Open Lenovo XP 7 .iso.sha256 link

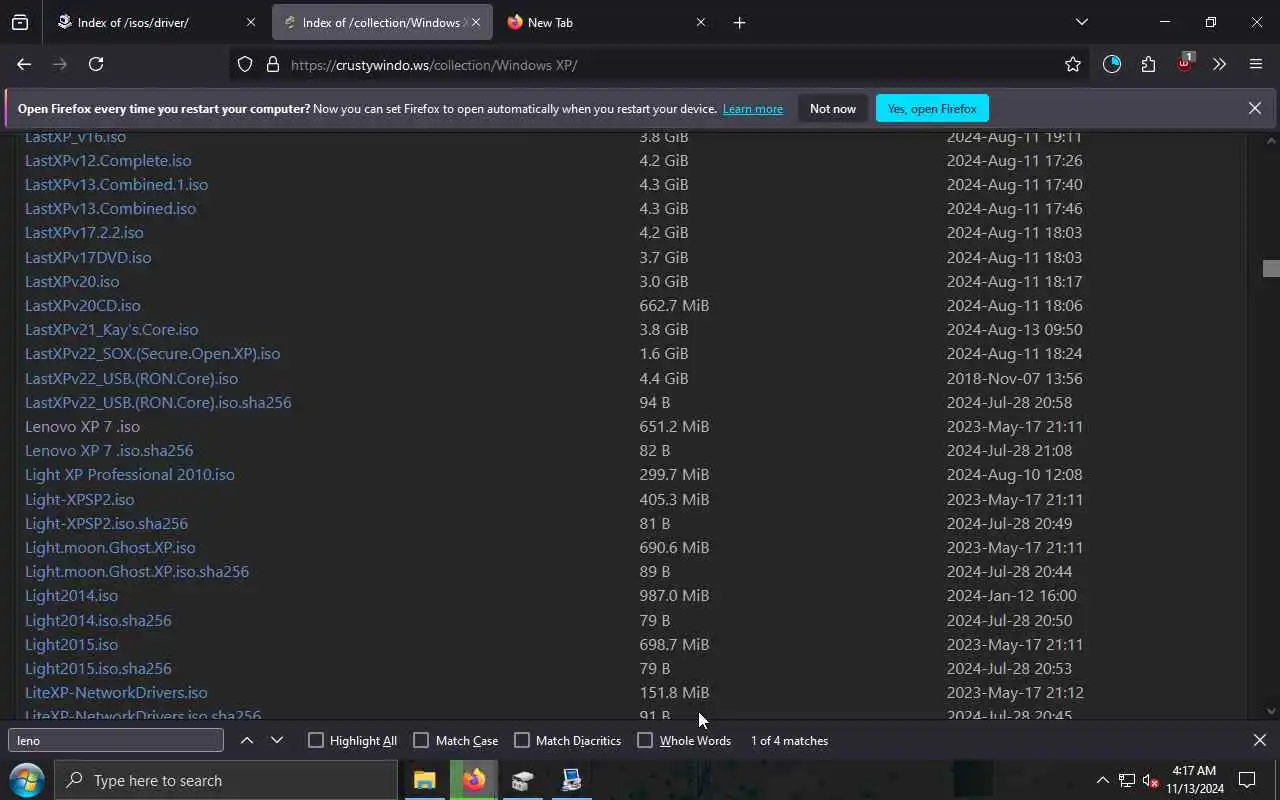(109, 450)
